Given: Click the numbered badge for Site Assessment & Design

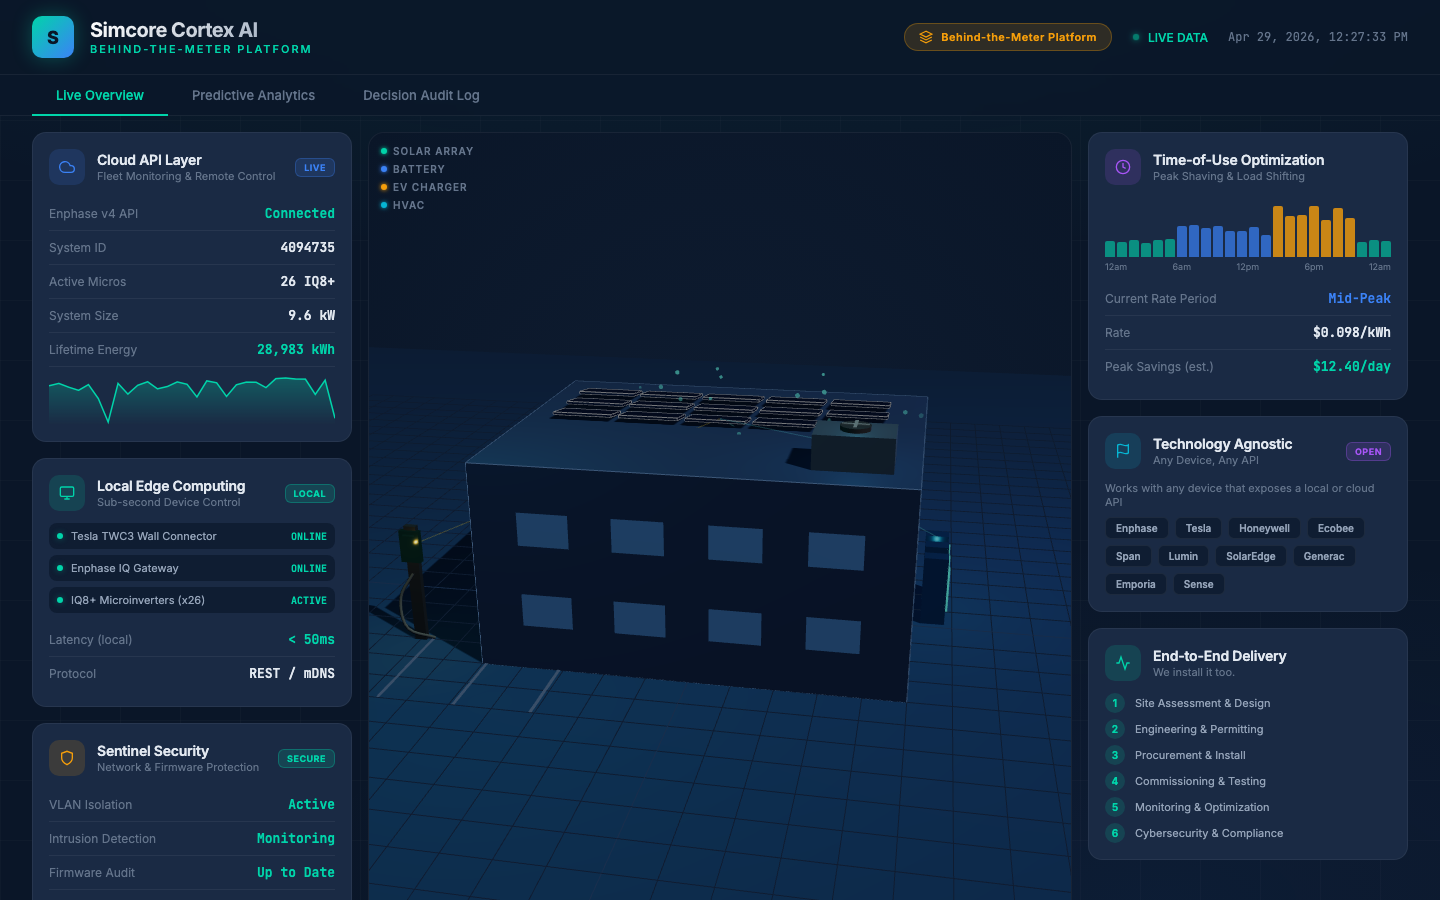Looking at the screenshot, I should pyautogui.click(x=1114, y=703).
